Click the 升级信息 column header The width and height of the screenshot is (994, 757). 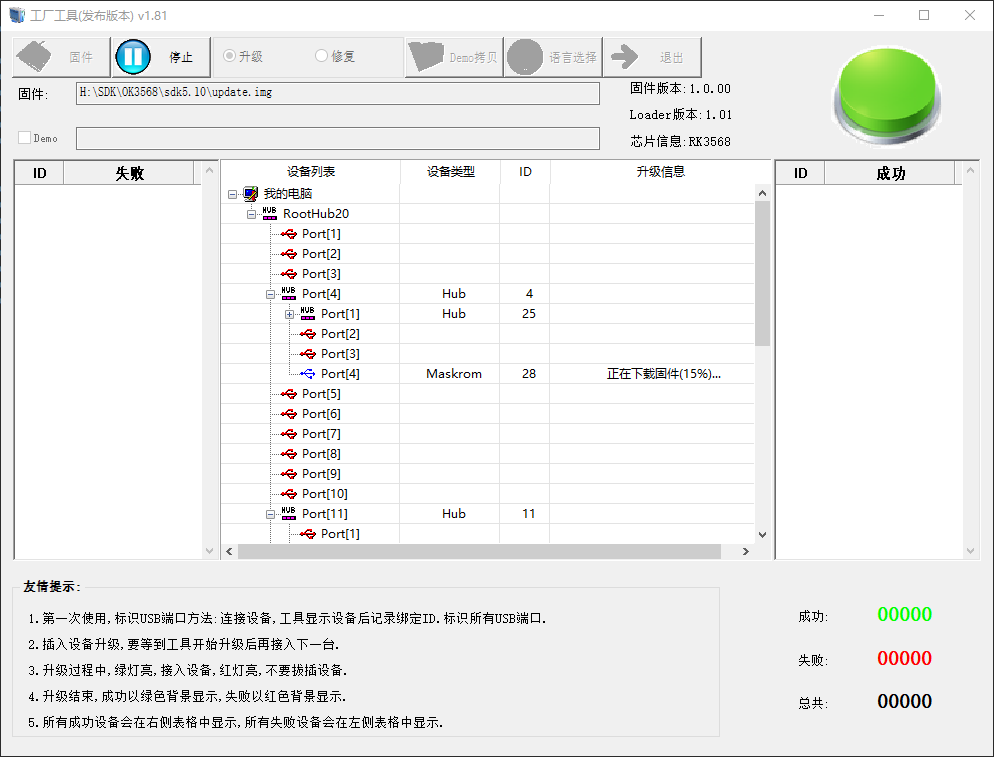pyautogui.click(x=660, y=172)
